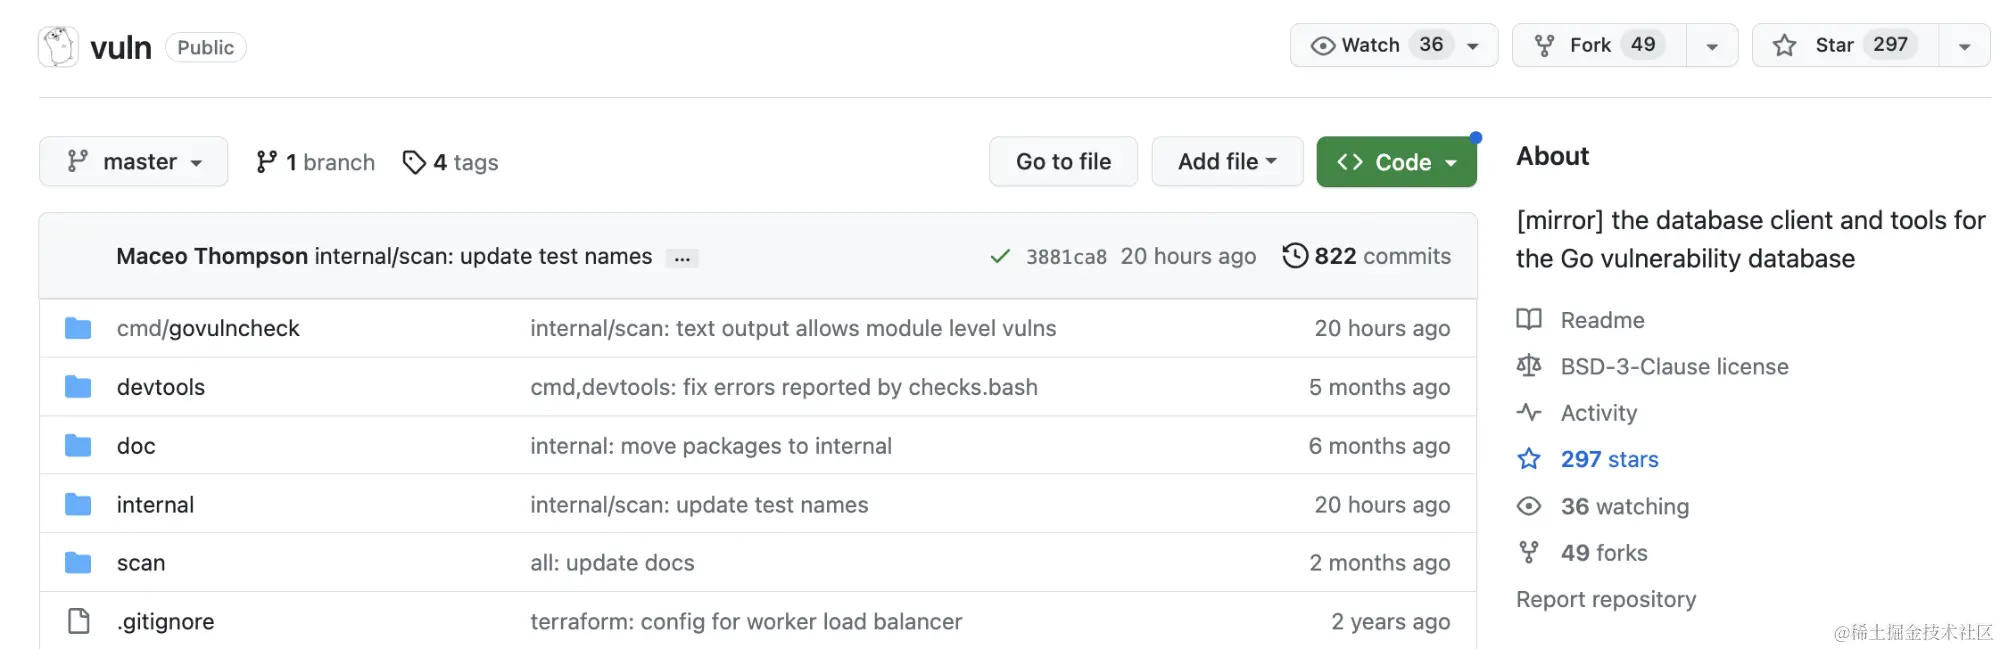
Task: Click the eye icon beside 36 watching
Action: point(1529,506)
